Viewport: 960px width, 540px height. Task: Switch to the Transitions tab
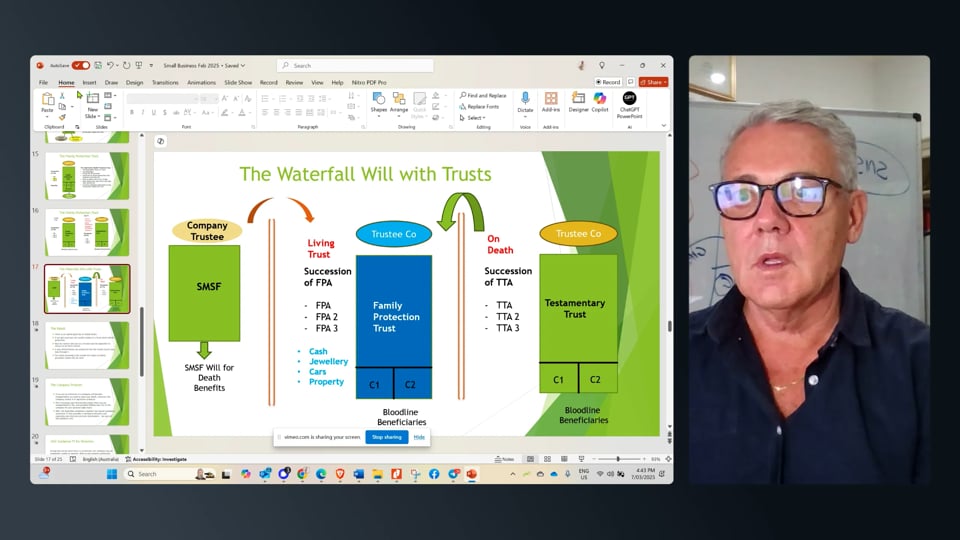(x=165, y=82)
